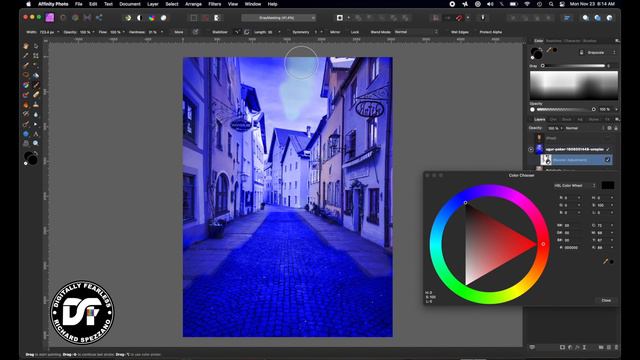Select the Erase Brush tool
Viewport: 640px width, 360px height.
(x=36, y=95)
